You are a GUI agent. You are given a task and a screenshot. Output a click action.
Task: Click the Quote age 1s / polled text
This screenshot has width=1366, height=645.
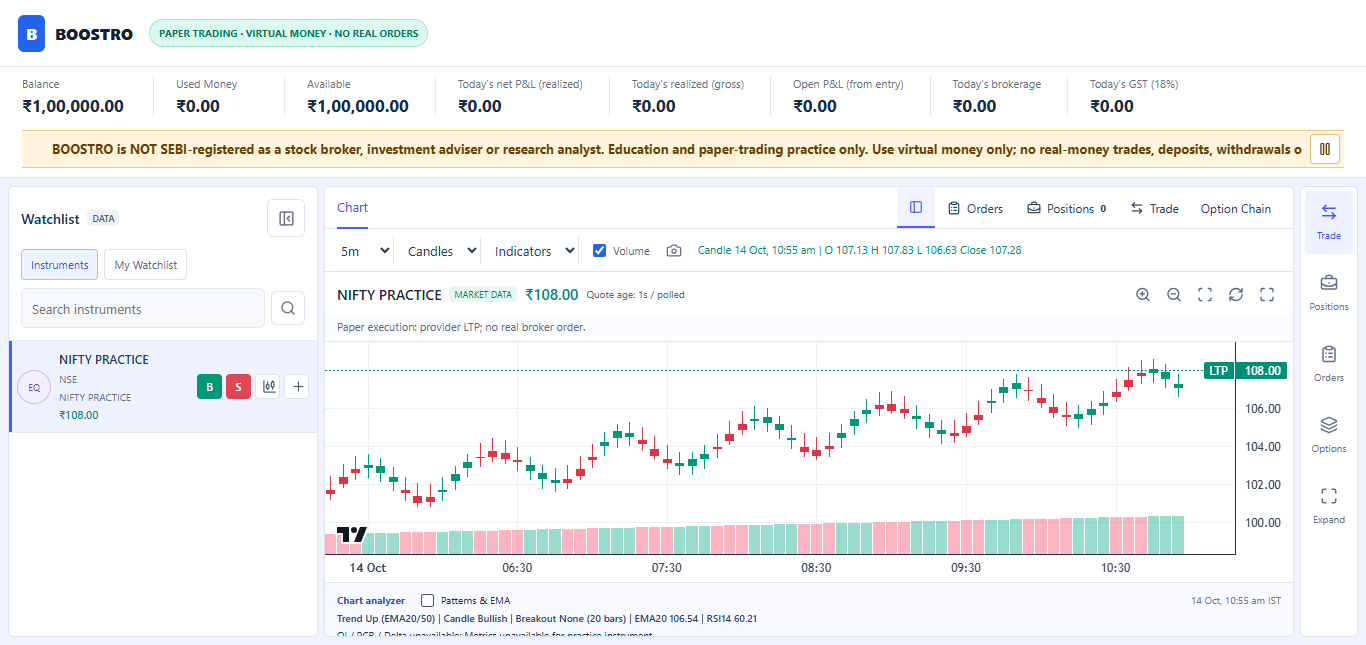click(x=635, y=295)
